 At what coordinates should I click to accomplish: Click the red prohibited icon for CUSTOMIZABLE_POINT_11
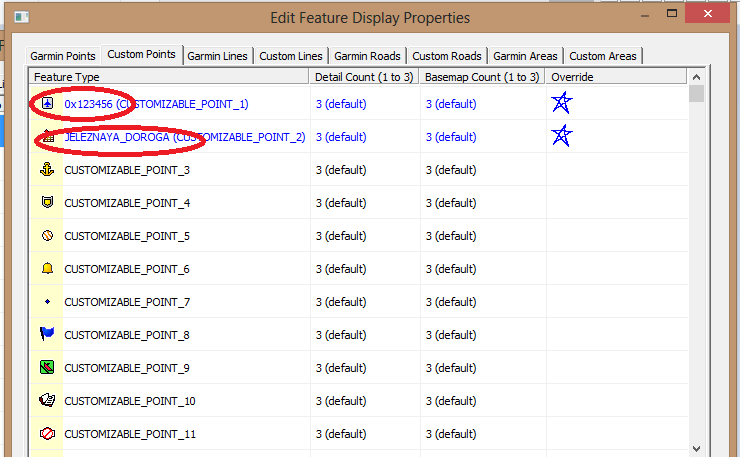[46, 434]
